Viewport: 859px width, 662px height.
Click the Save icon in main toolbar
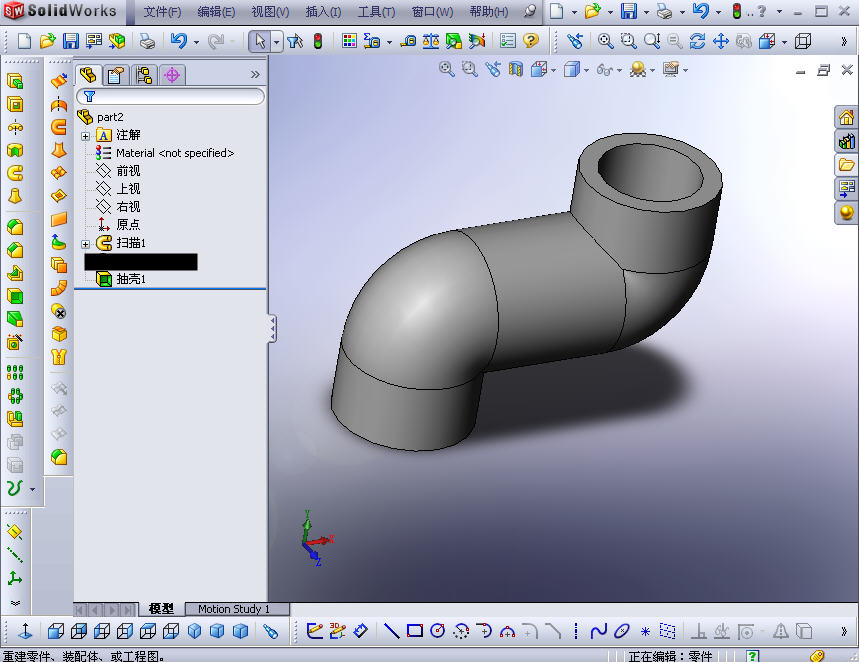point(71,41)
